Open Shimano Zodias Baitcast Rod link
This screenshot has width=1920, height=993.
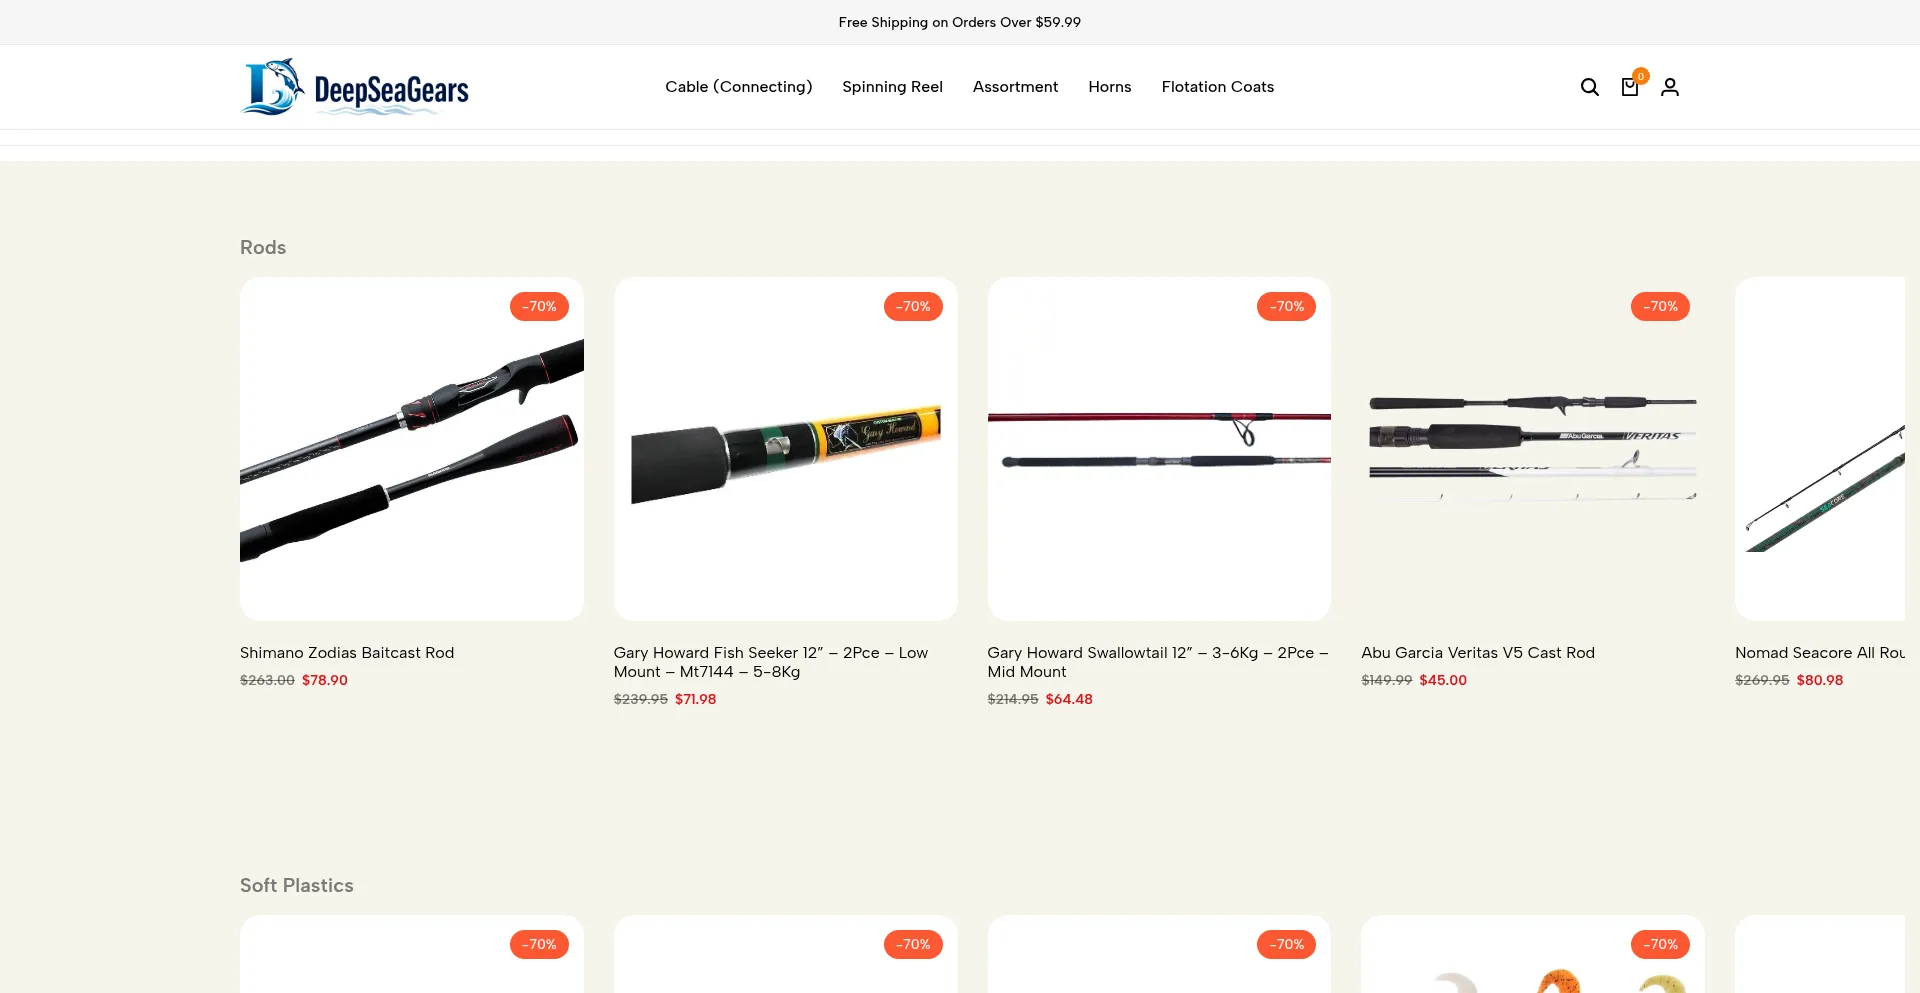click(347, 653)
